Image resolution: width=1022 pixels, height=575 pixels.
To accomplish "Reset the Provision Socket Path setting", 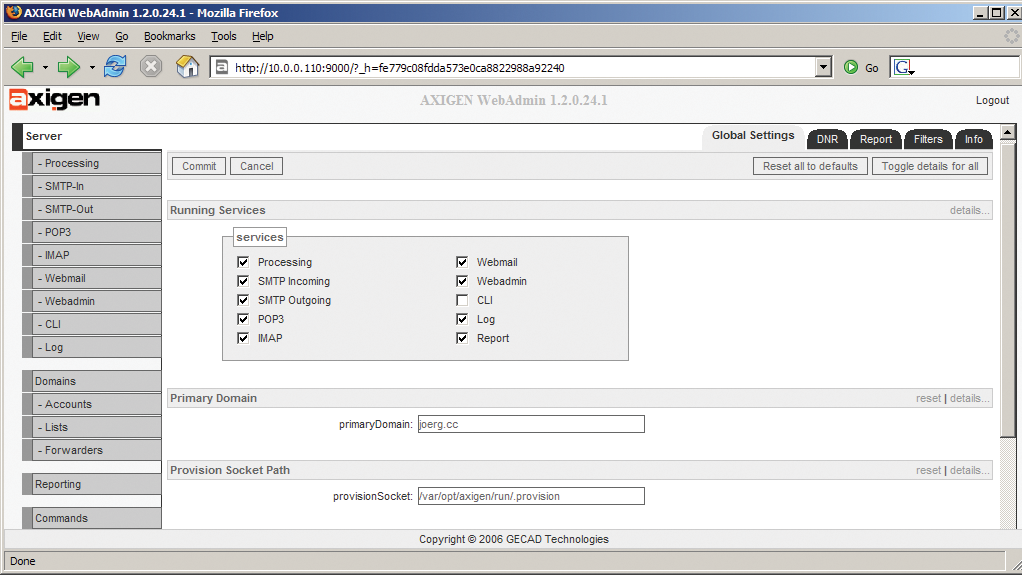I will pos(928,470).
